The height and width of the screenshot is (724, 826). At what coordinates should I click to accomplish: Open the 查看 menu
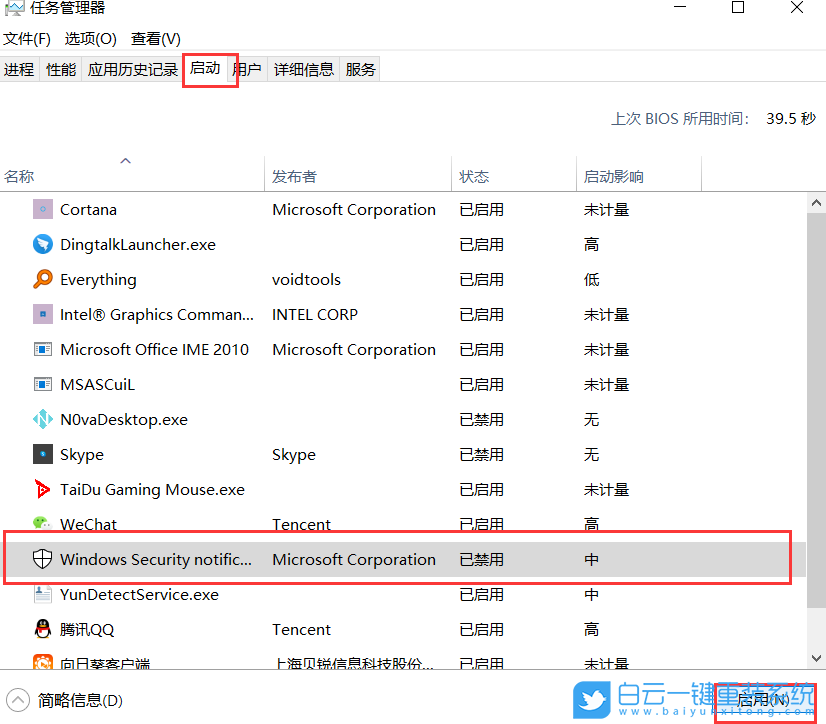[x=155, y=38]
